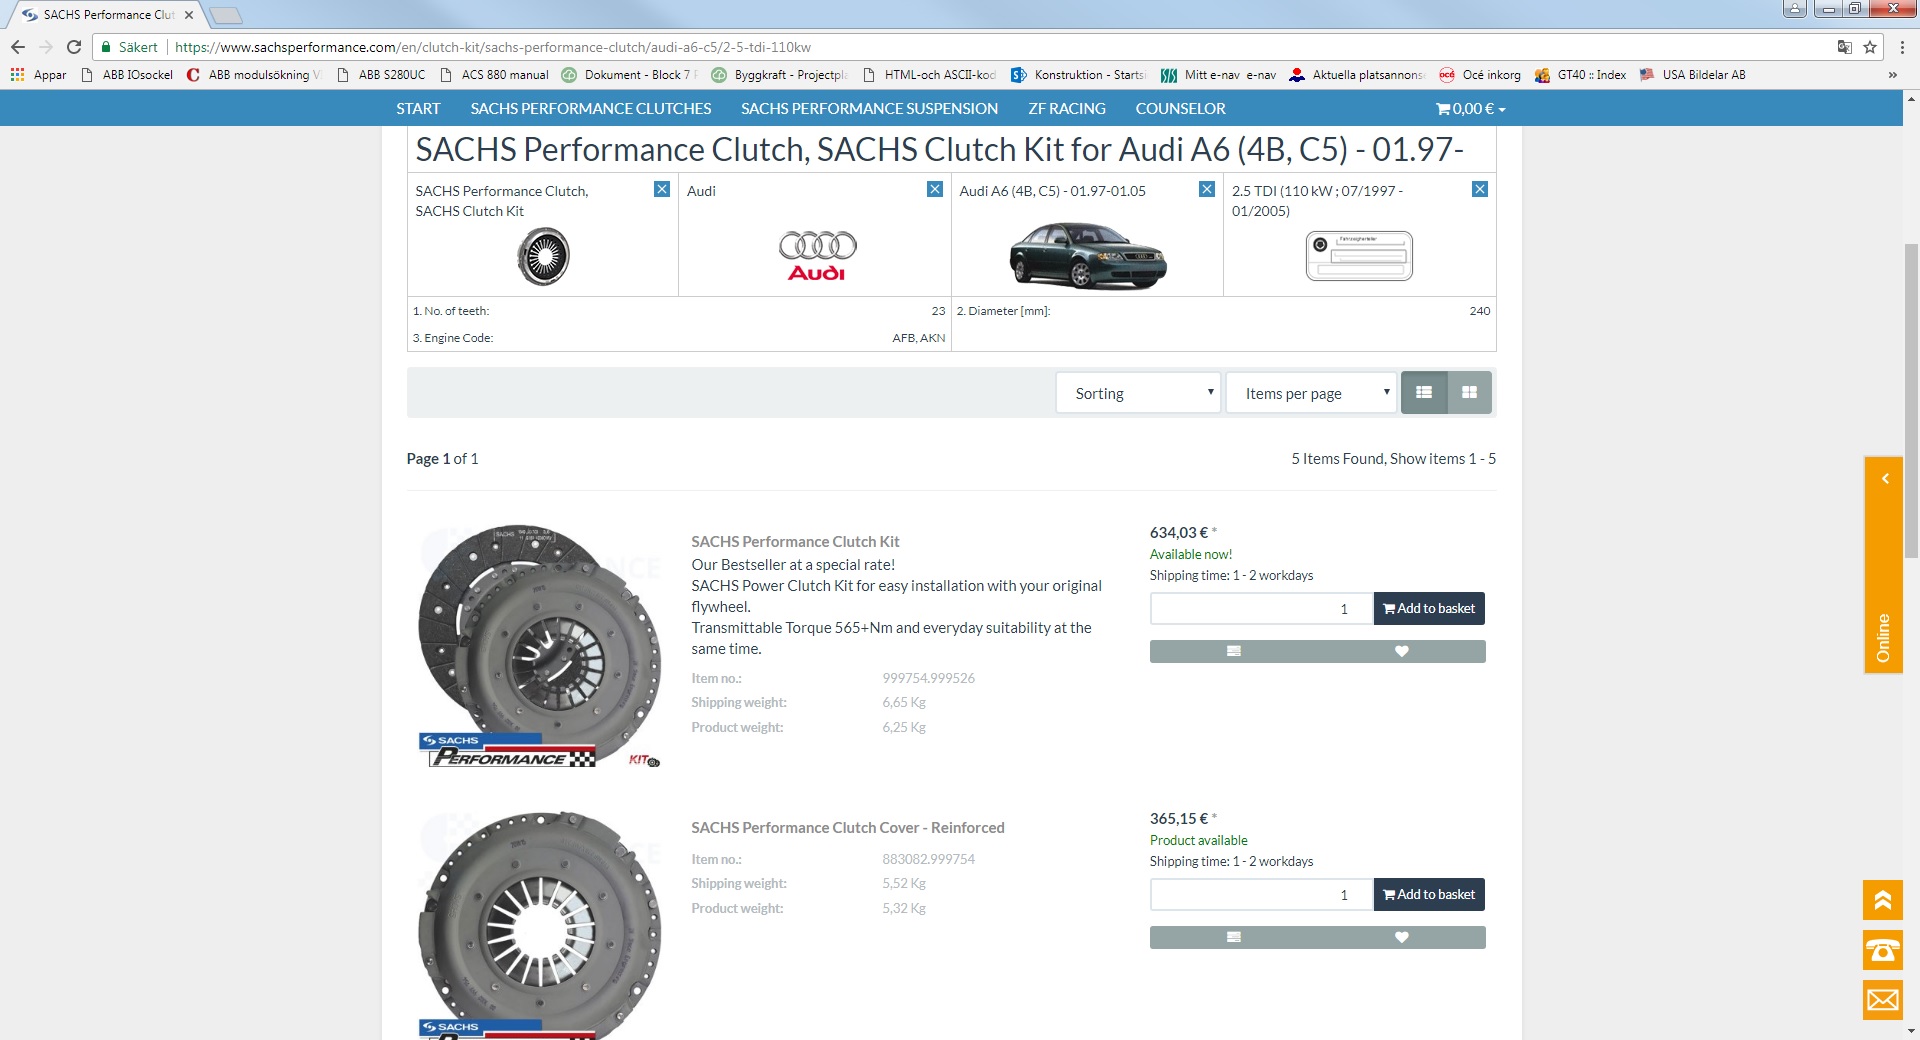Screen dimensions: 1920x1040
Task: View the Clutch Cover product image
Action: click(x=540, y=924)
